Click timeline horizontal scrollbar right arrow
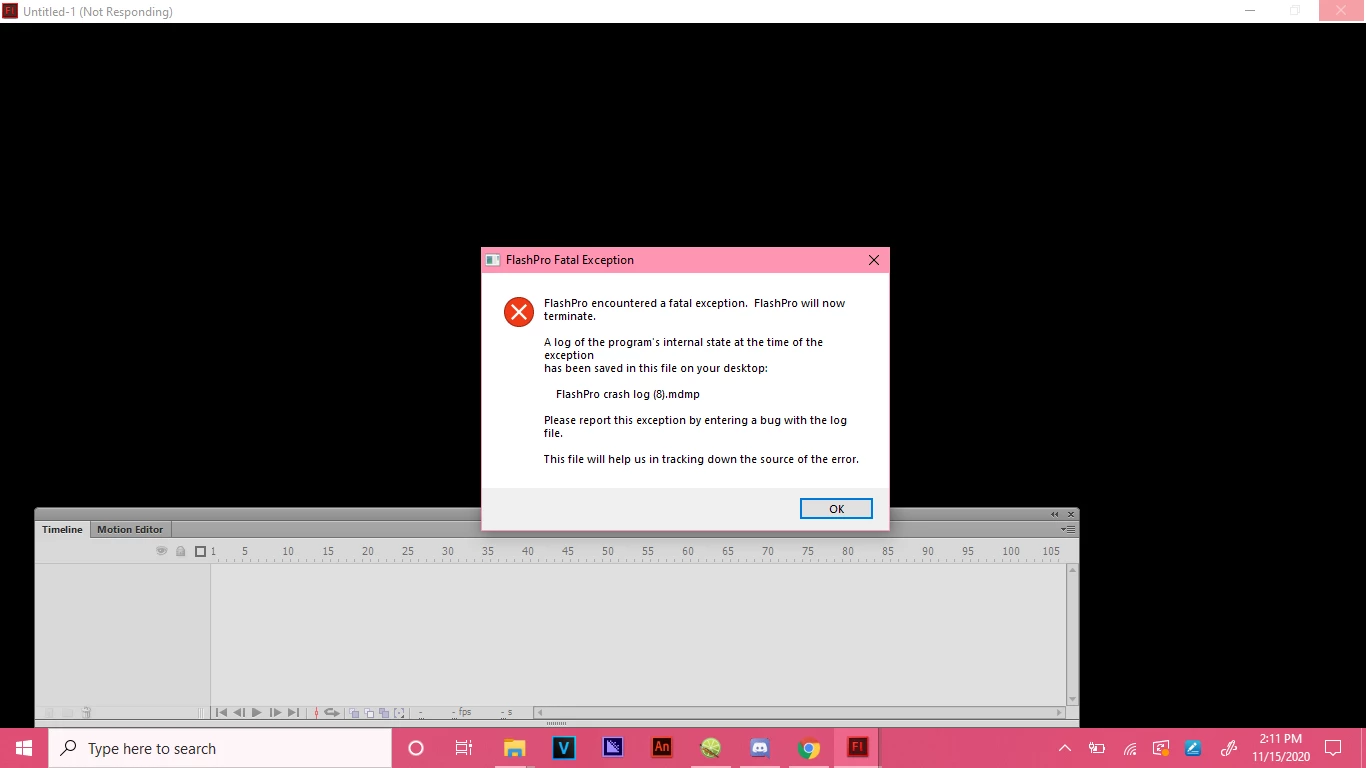Image resolution: width=1366 pixels, height=768 pixels. pyautogui.click(x=1060, y=713)
